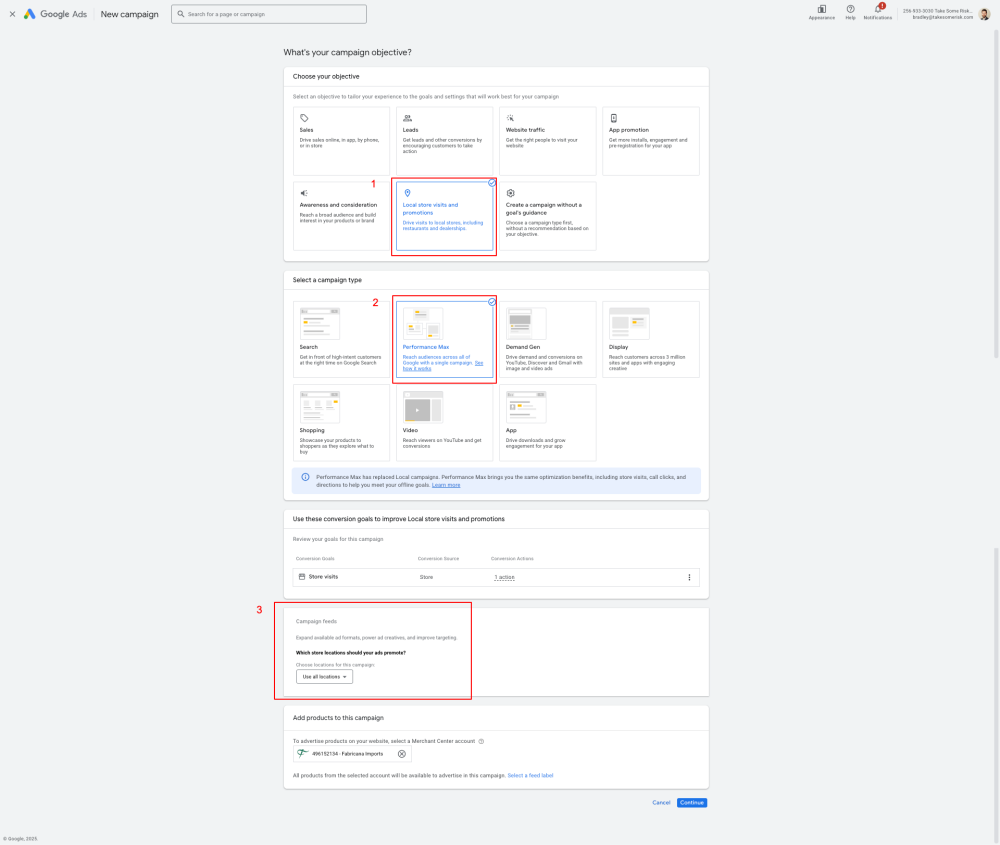This screenshot has width=1000, height=845.
Task: Click help icon beside Merchant Center account
Action: point(482,741)
